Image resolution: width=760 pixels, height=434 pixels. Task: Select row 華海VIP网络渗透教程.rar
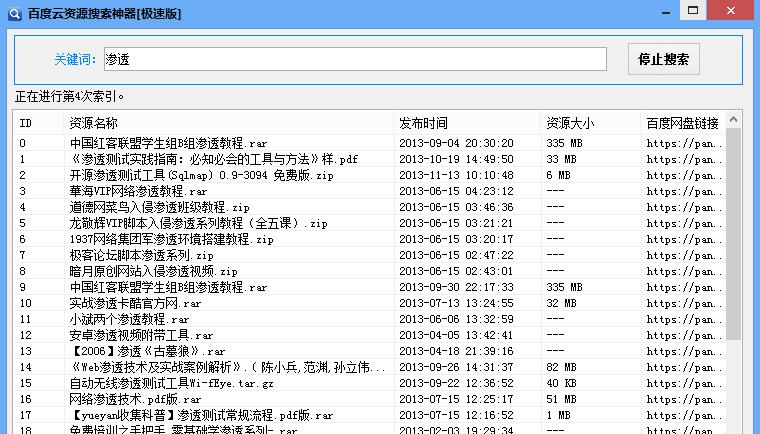tap(370, 191)
